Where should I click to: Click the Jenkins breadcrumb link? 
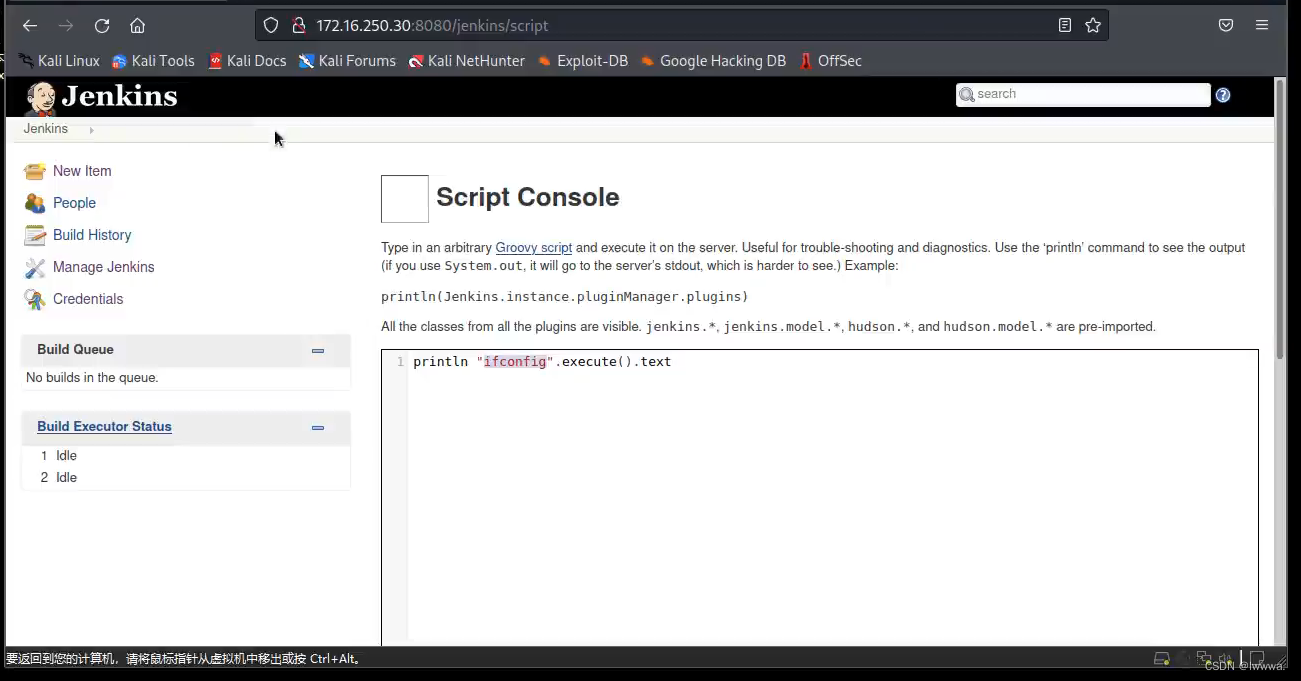[x=46, y=129]
